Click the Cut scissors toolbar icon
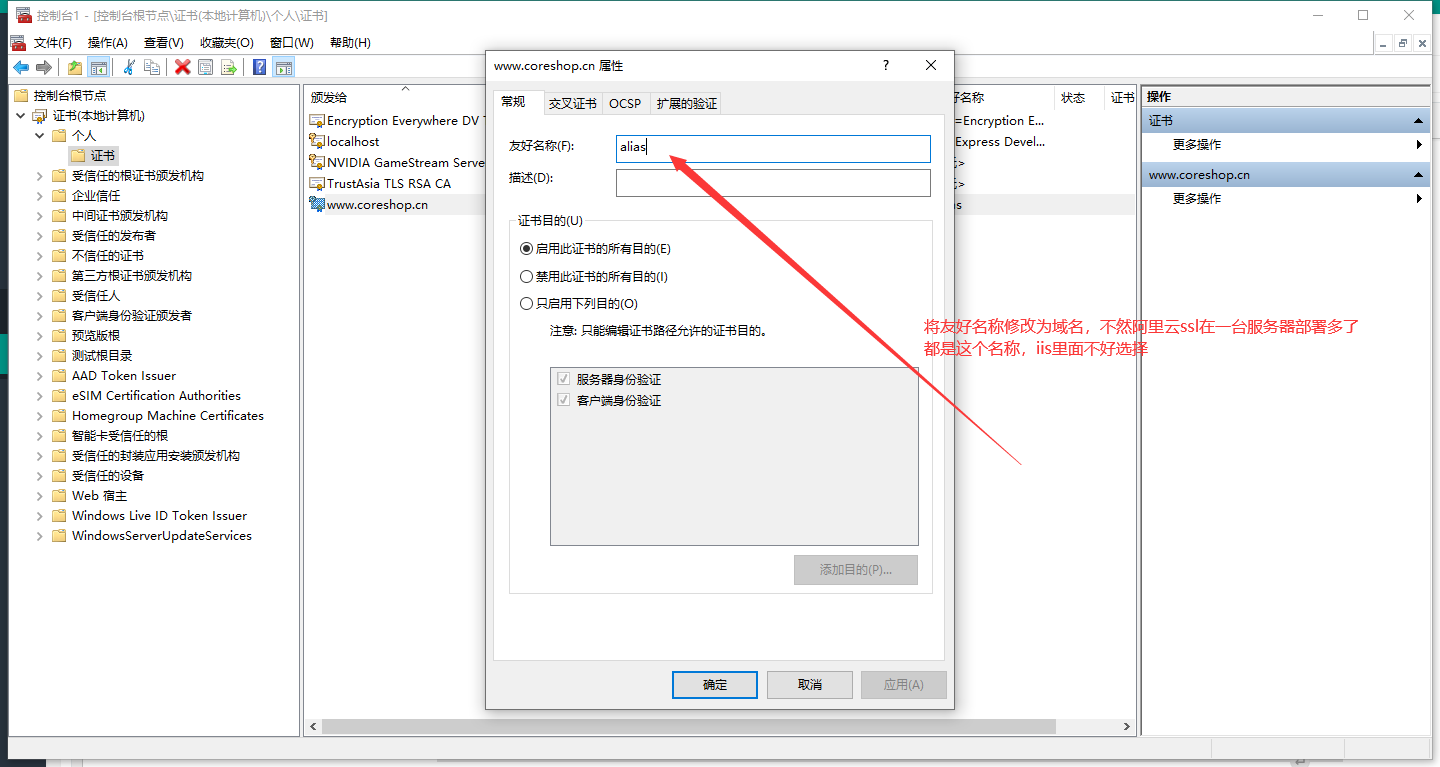The height and width of the screenshot is (767, 1440). [x=129, y=67]
